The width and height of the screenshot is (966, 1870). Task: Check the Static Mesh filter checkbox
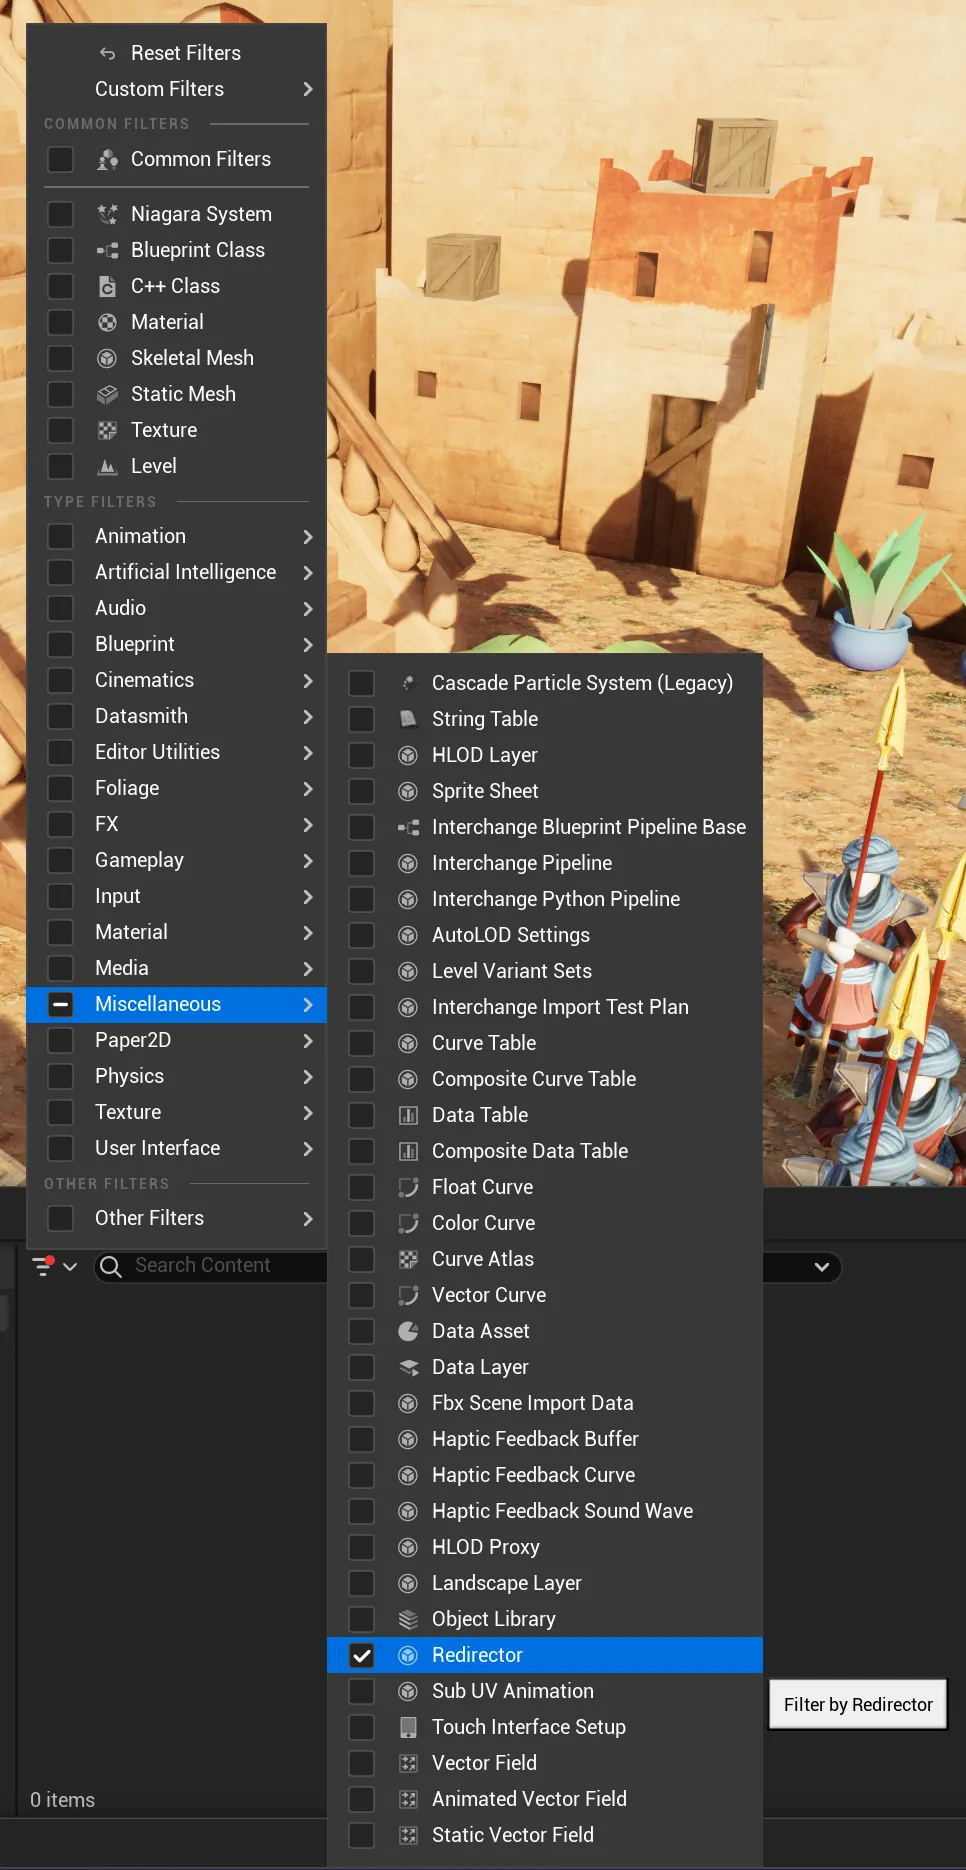click(x=61, y=394)
